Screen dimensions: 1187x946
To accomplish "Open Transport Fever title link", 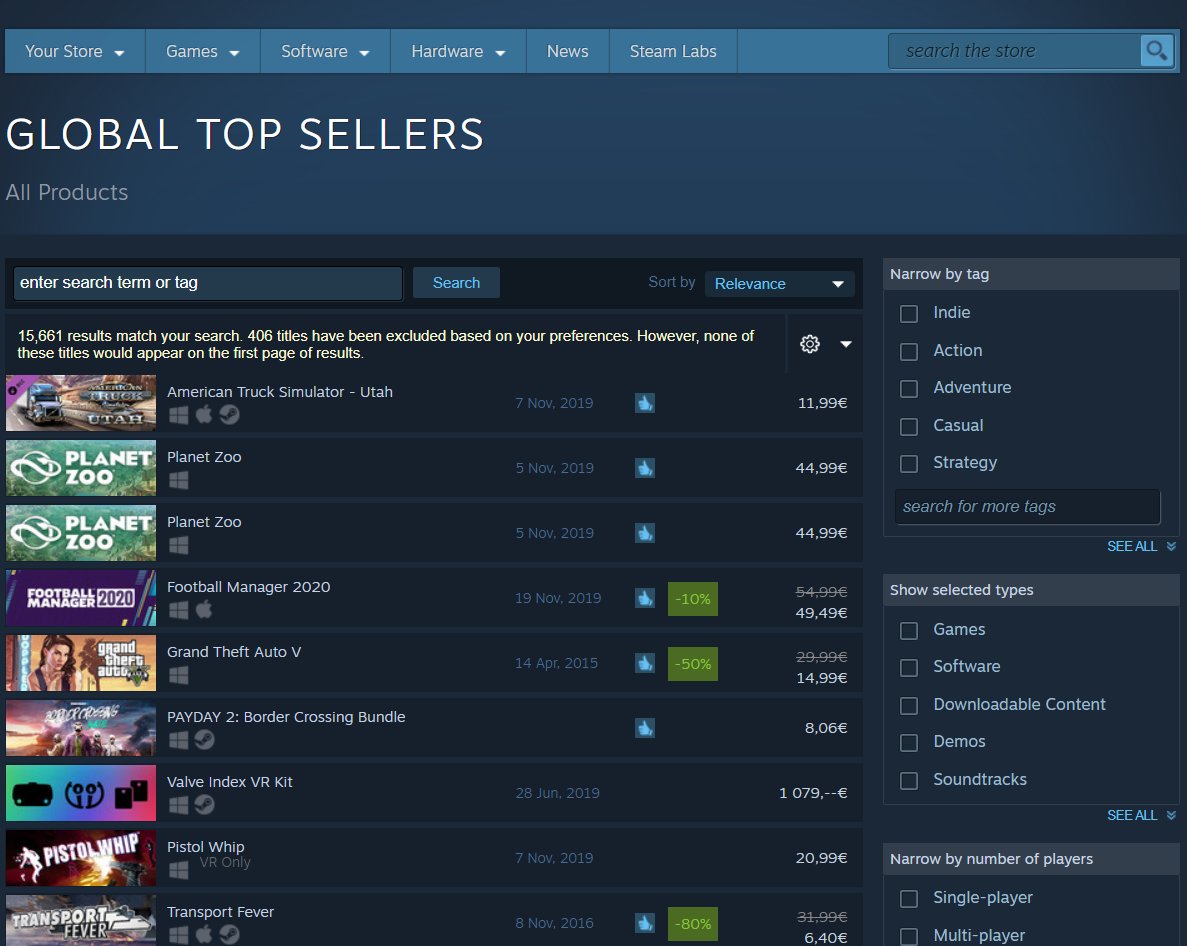I will click(220, 912).
